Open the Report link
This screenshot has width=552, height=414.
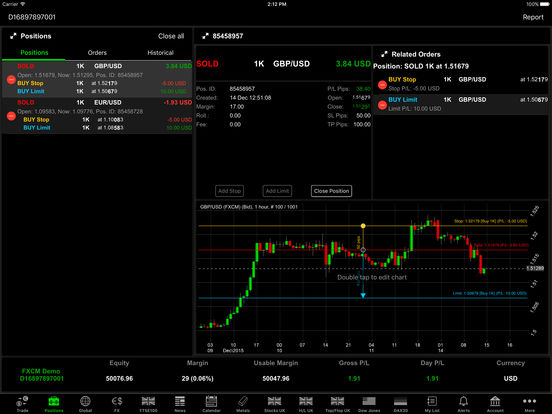pyautogui.click(x=533, y=17)
